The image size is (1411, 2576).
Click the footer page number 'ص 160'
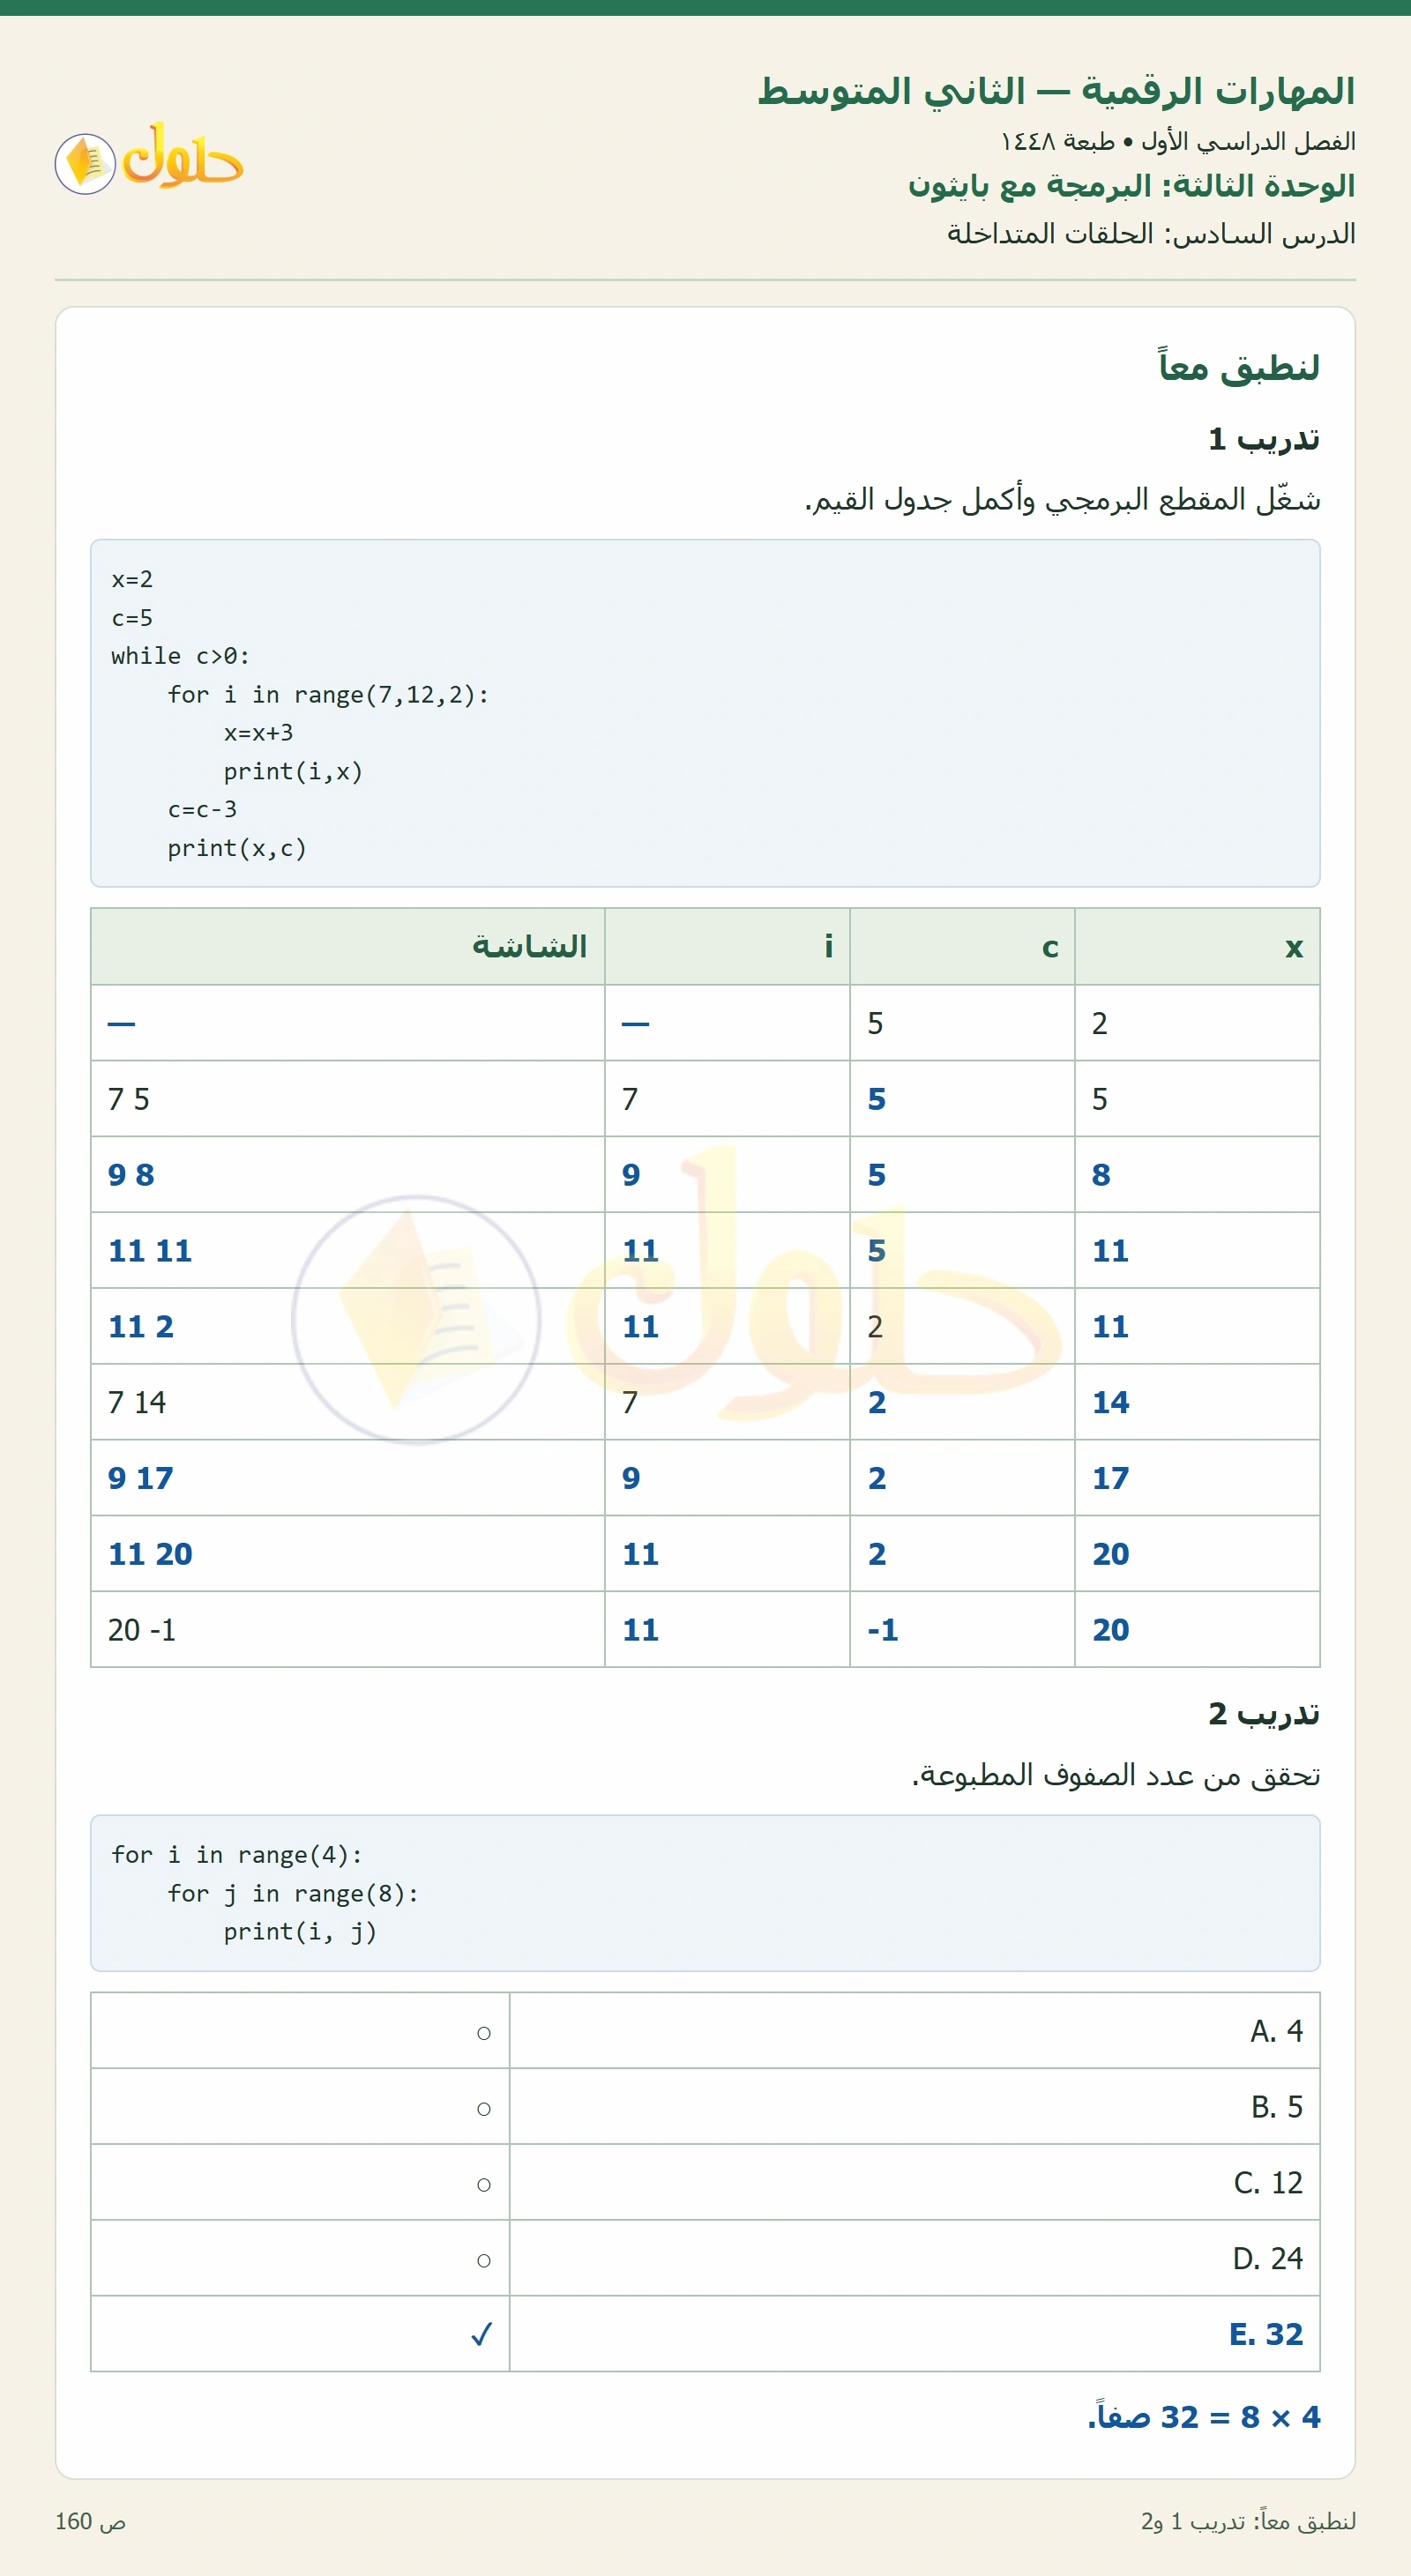(90, 2522)
